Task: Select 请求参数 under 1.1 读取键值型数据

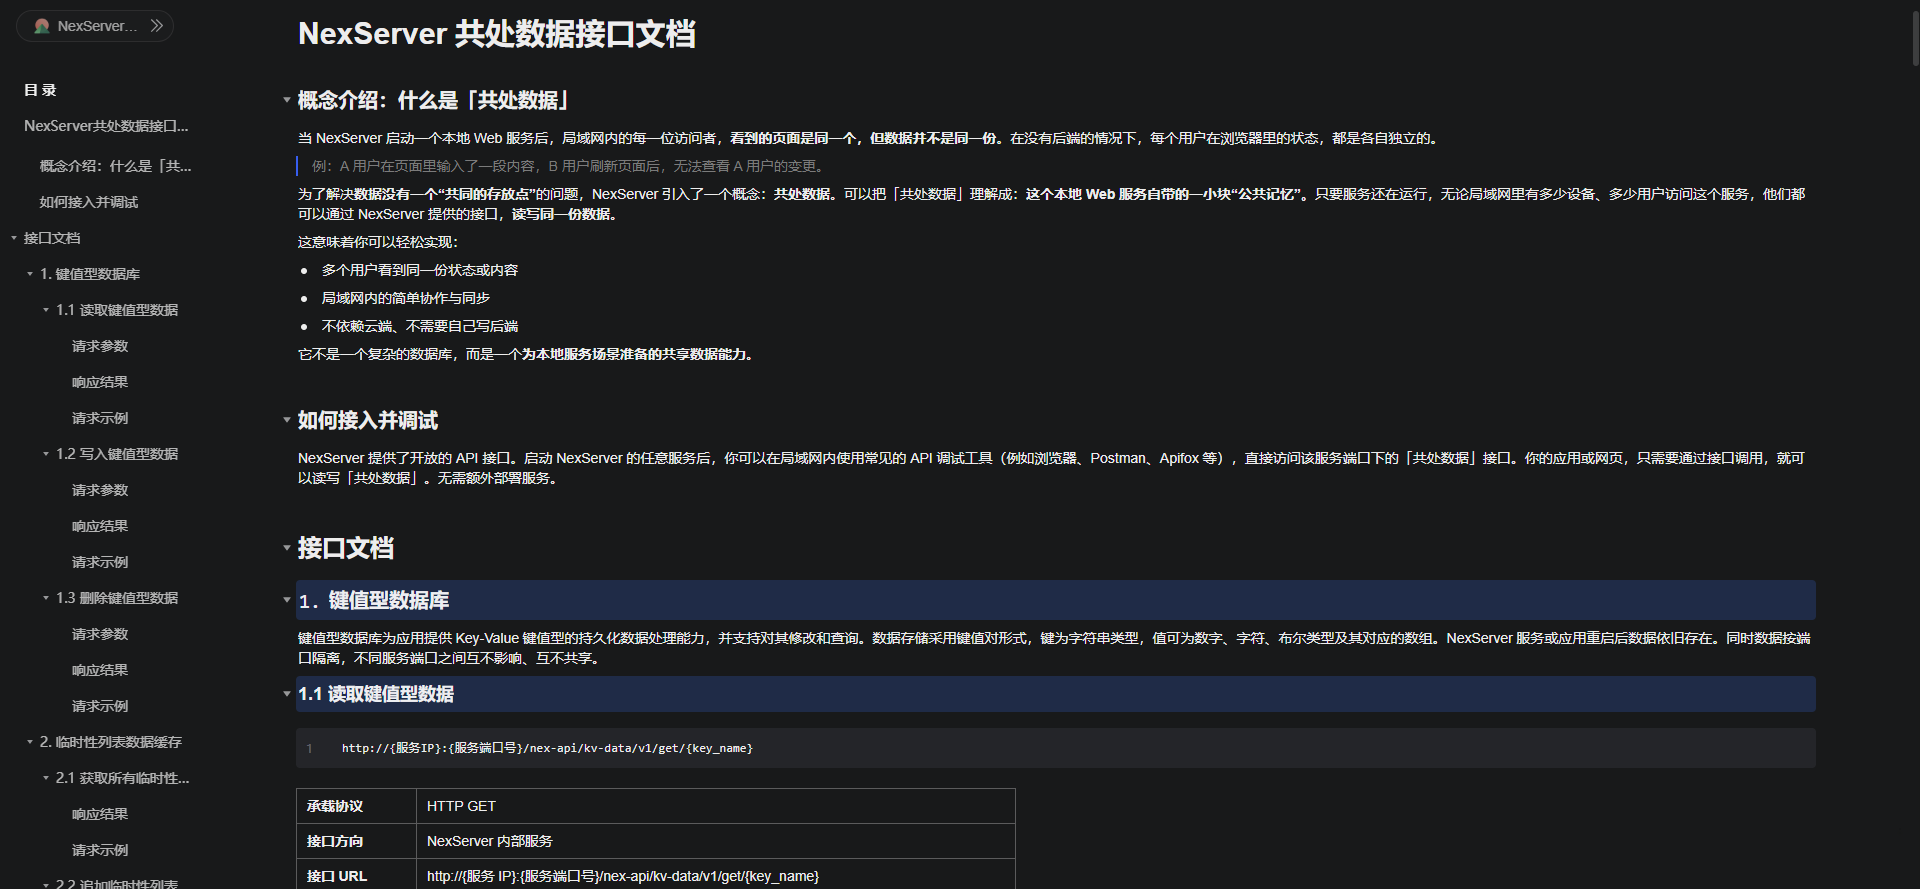Action: coord(100,346)
